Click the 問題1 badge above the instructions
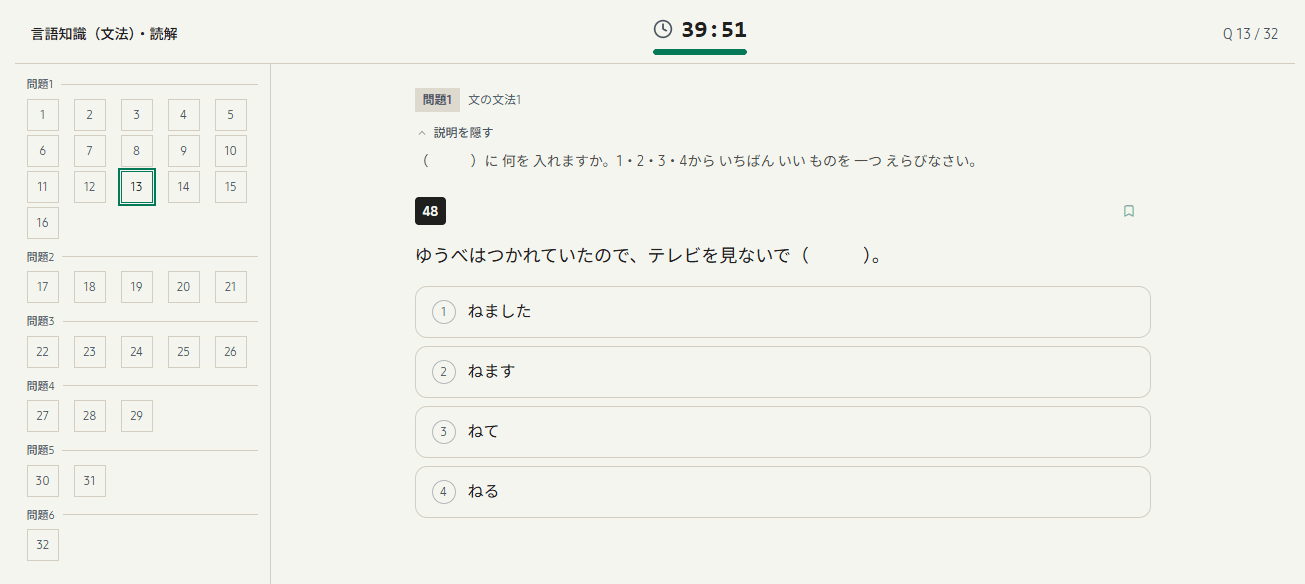The width and height of the screenshot is (1305, 584). point(438,100)
